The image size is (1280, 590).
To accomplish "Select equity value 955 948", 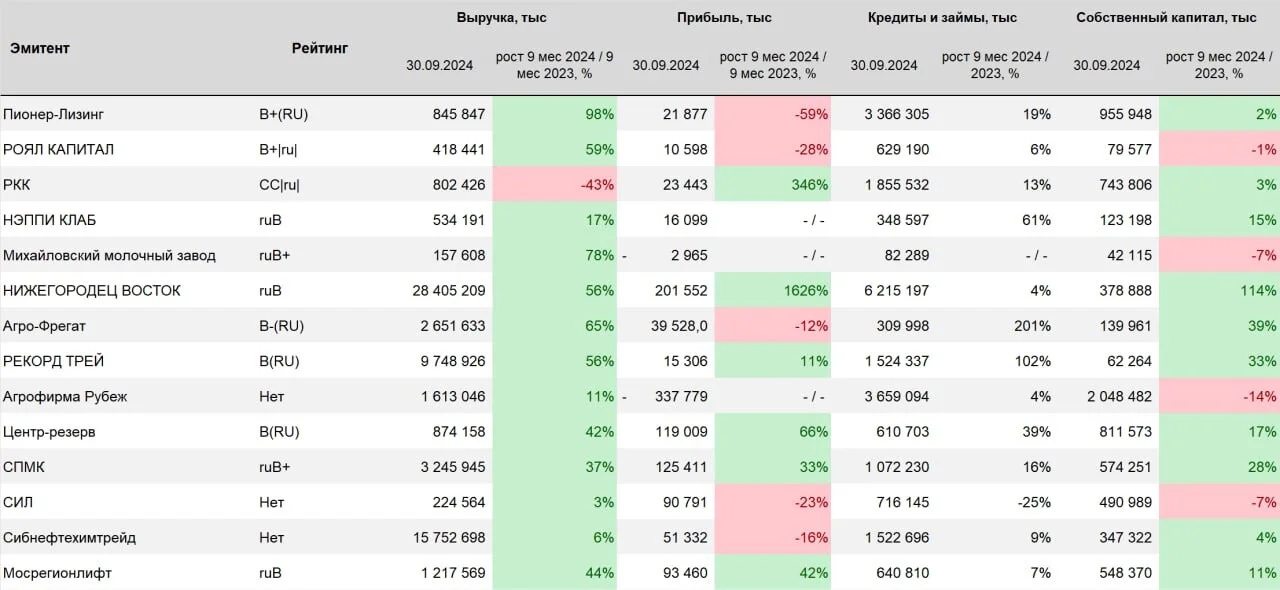I will [1125, 114].
